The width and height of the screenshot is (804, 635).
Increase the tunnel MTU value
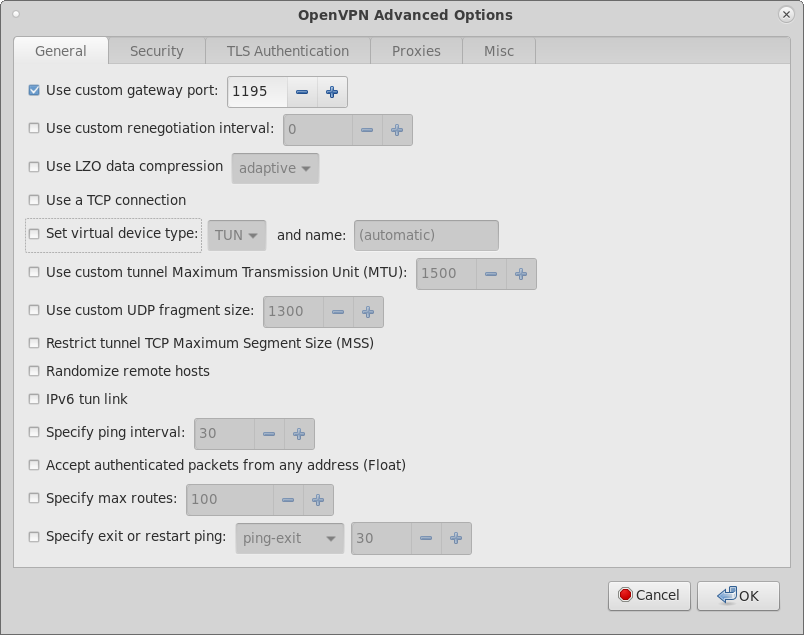point(521,274)
